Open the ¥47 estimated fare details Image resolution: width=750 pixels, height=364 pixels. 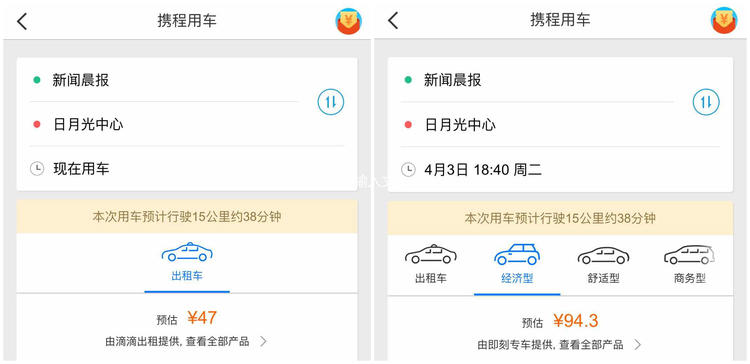point(202,318)
